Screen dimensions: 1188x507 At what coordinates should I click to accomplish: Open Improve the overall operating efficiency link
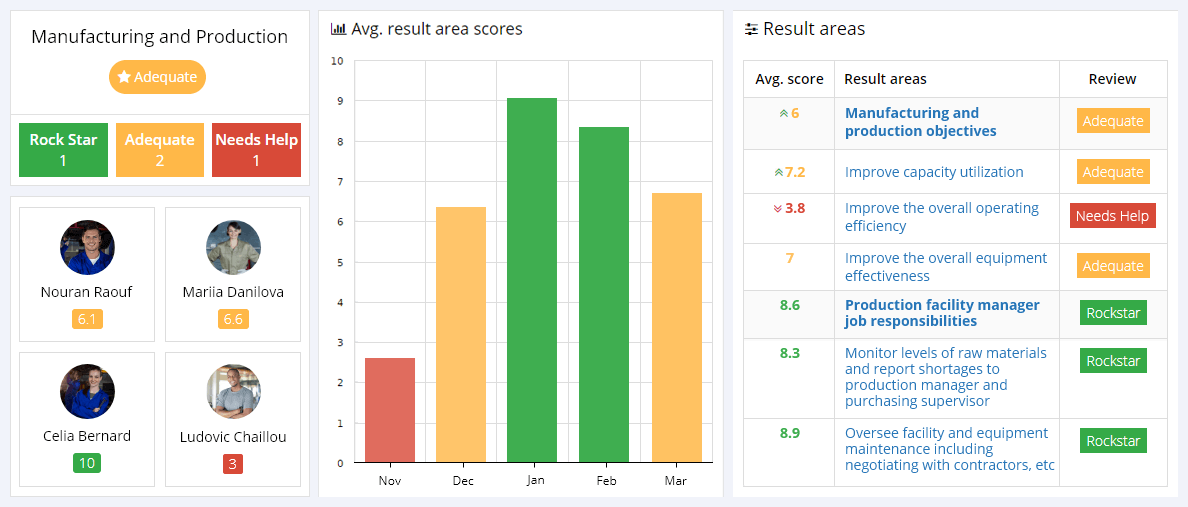[x=941, y=217]
